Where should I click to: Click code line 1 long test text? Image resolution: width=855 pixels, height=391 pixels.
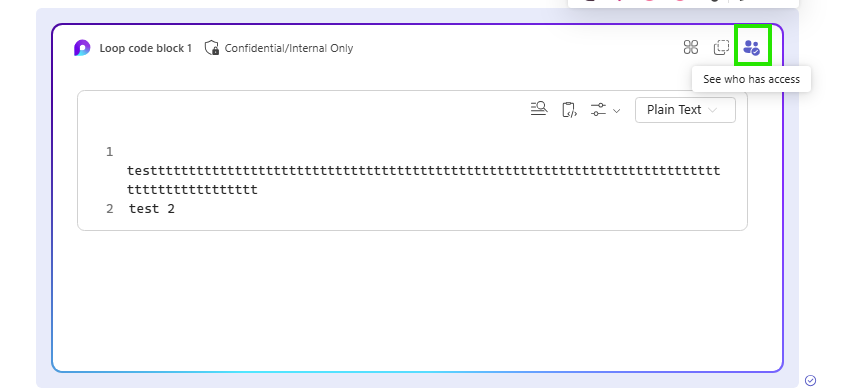pyautogui.click(x=424, y=171)
